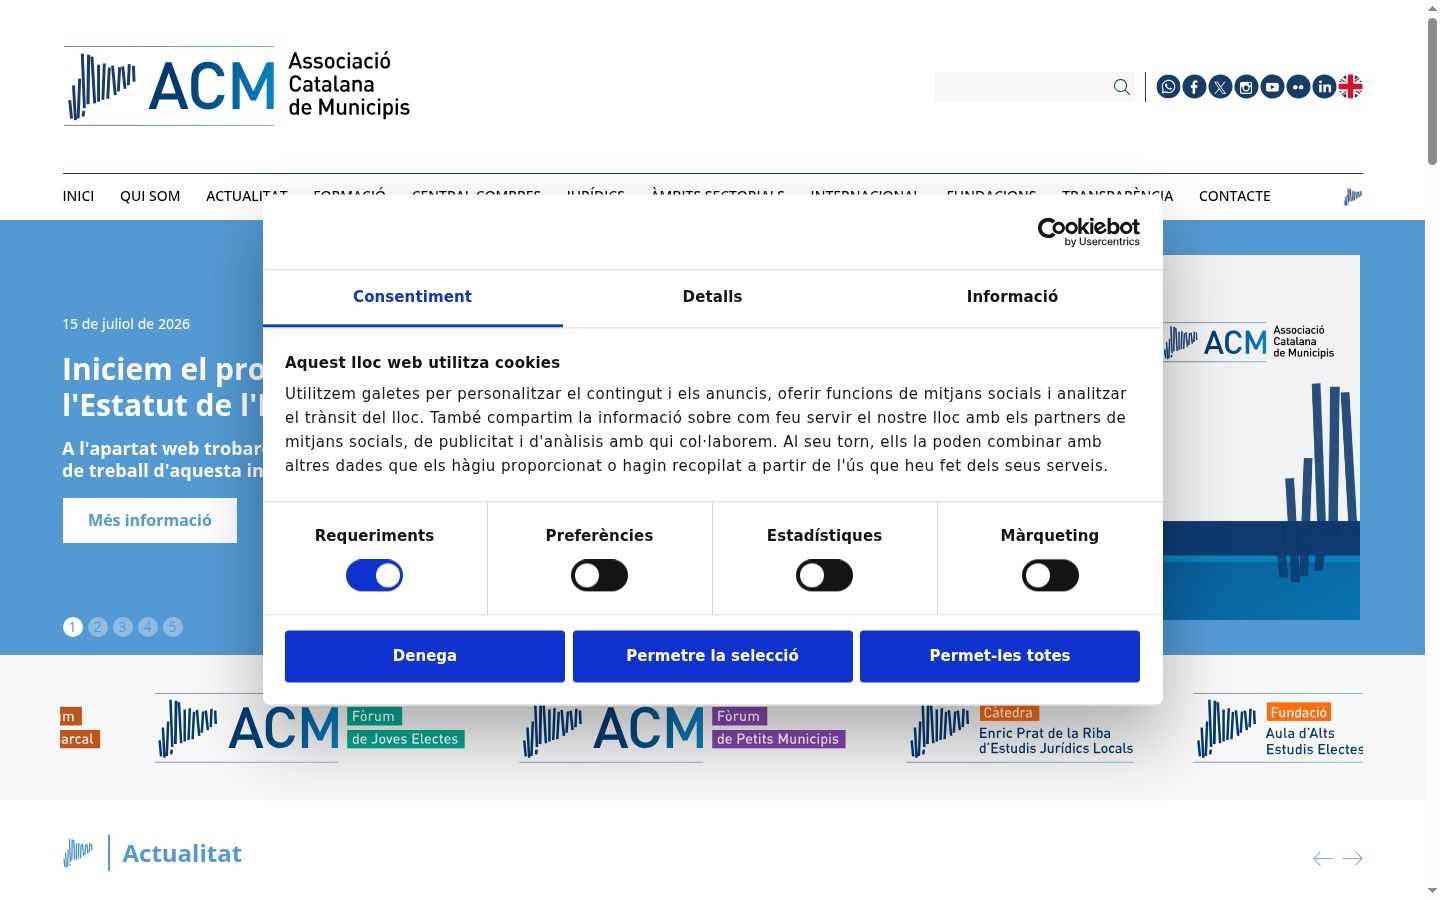
Task: Click the ACM banner image in slider
Action: click(1261, 437)
